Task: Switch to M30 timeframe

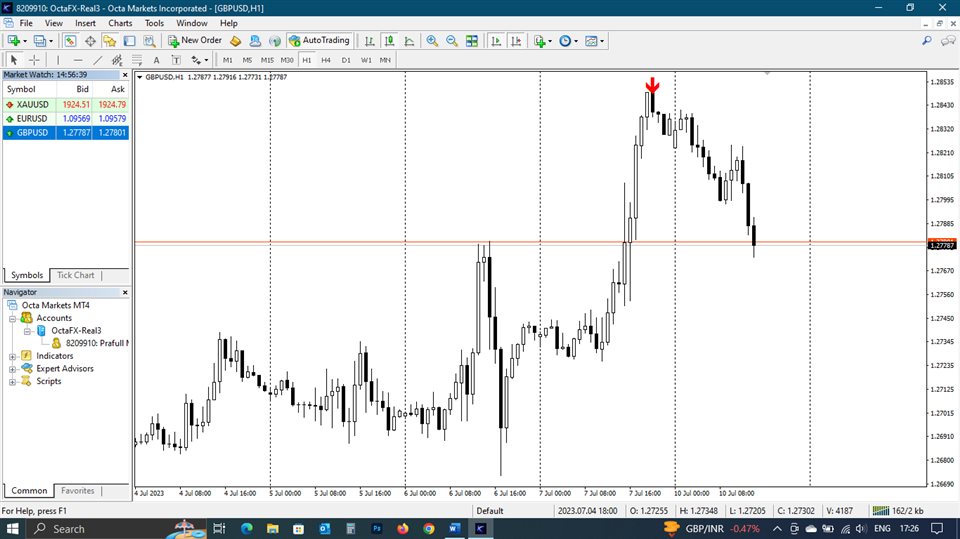Action: coord(287,60)
